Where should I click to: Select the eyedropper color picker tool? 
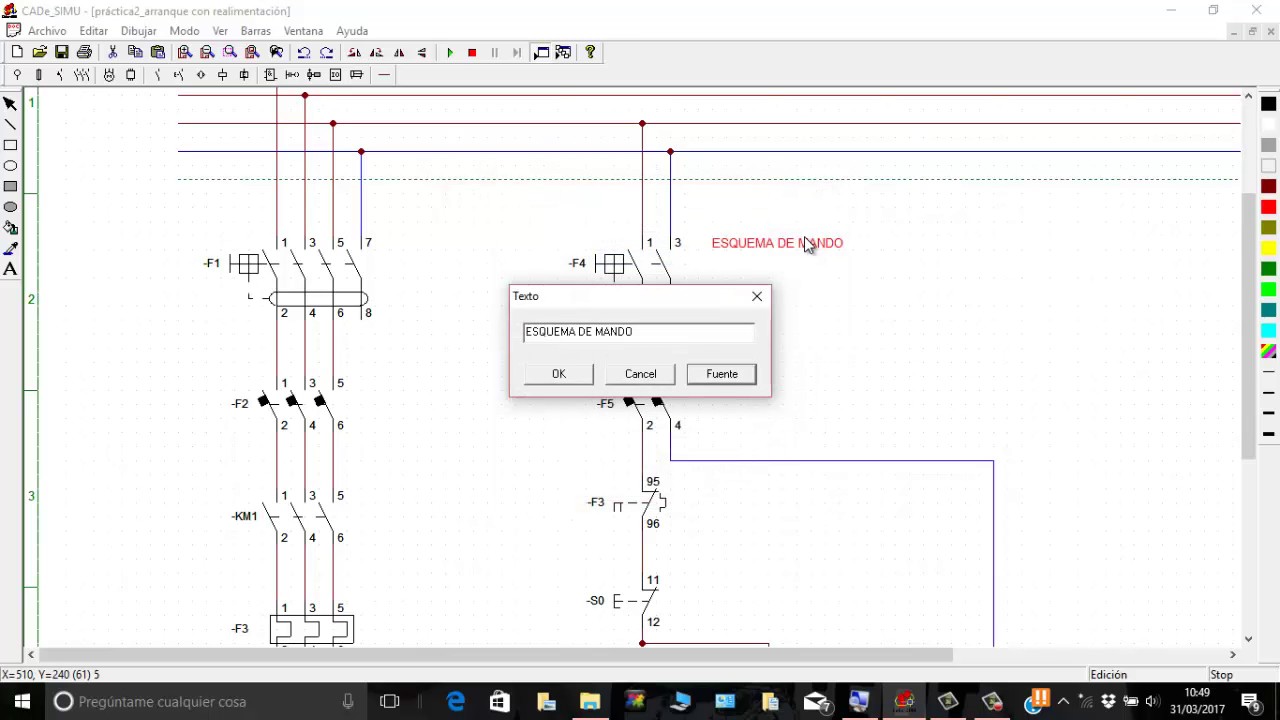11,248
